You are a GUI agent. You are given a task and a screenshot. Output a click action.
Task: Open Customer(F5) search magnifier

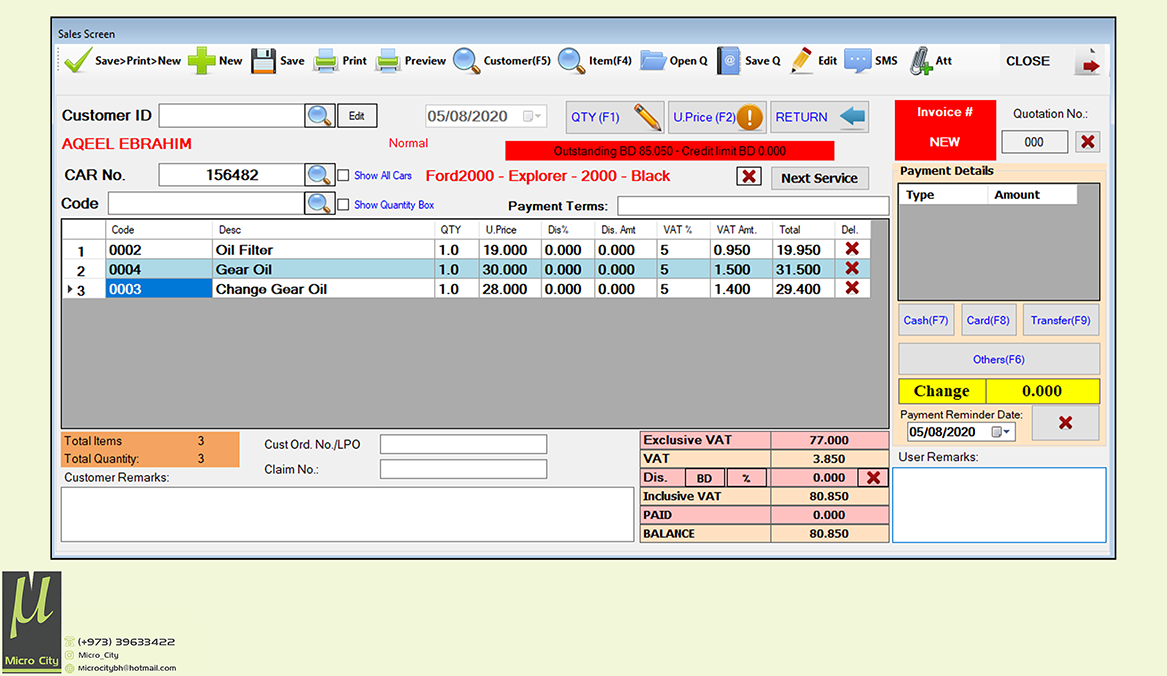click(466, 60)
